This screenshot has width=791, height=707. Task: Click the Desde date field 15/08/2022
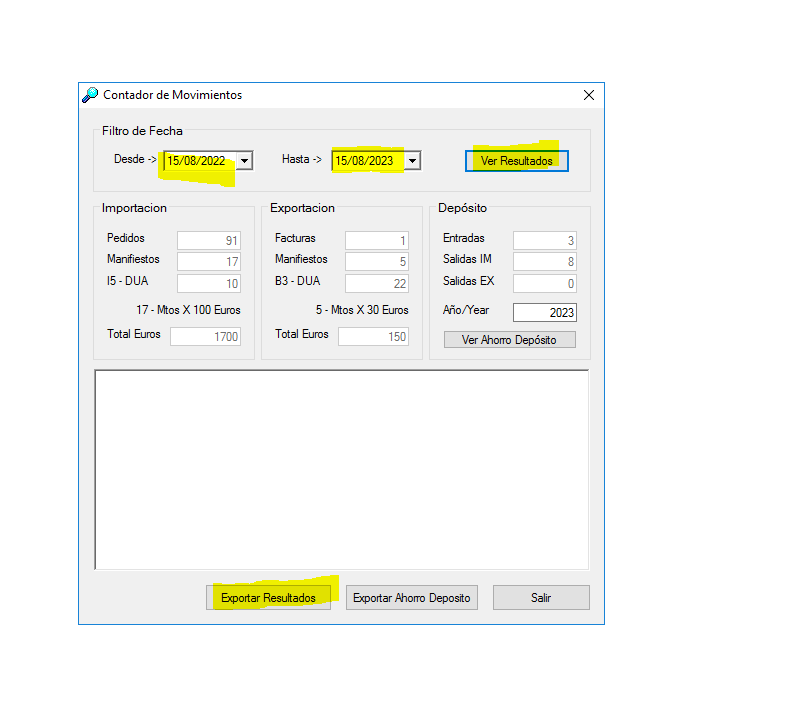(199, 160)
